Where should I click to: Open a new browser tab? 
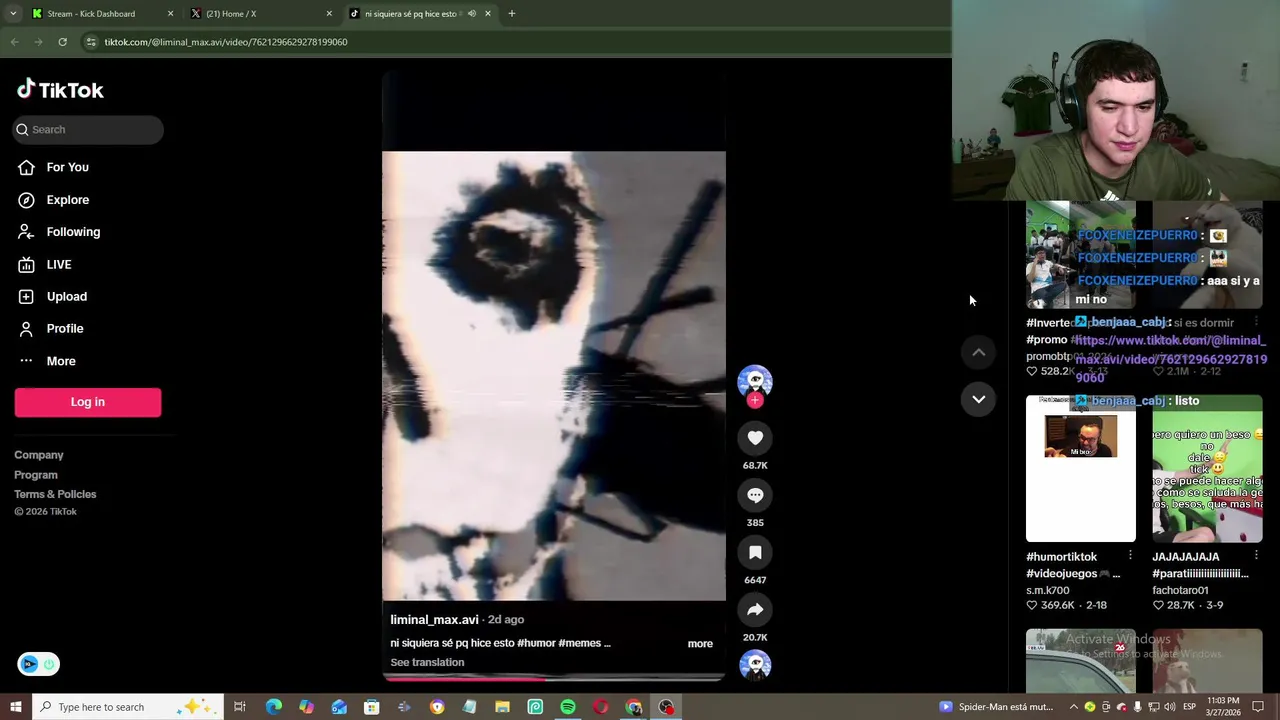click(511, 13)
